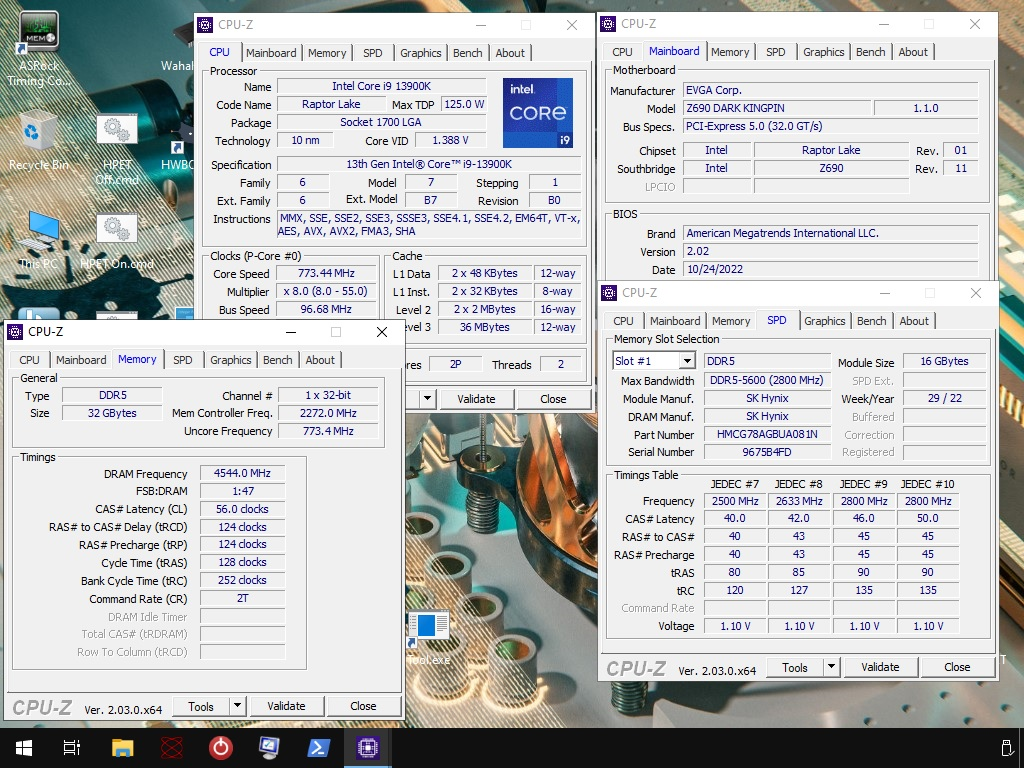Click the CAS# Latency value "56.0 clocks"

pyautogui.click(x=242, y=509)
